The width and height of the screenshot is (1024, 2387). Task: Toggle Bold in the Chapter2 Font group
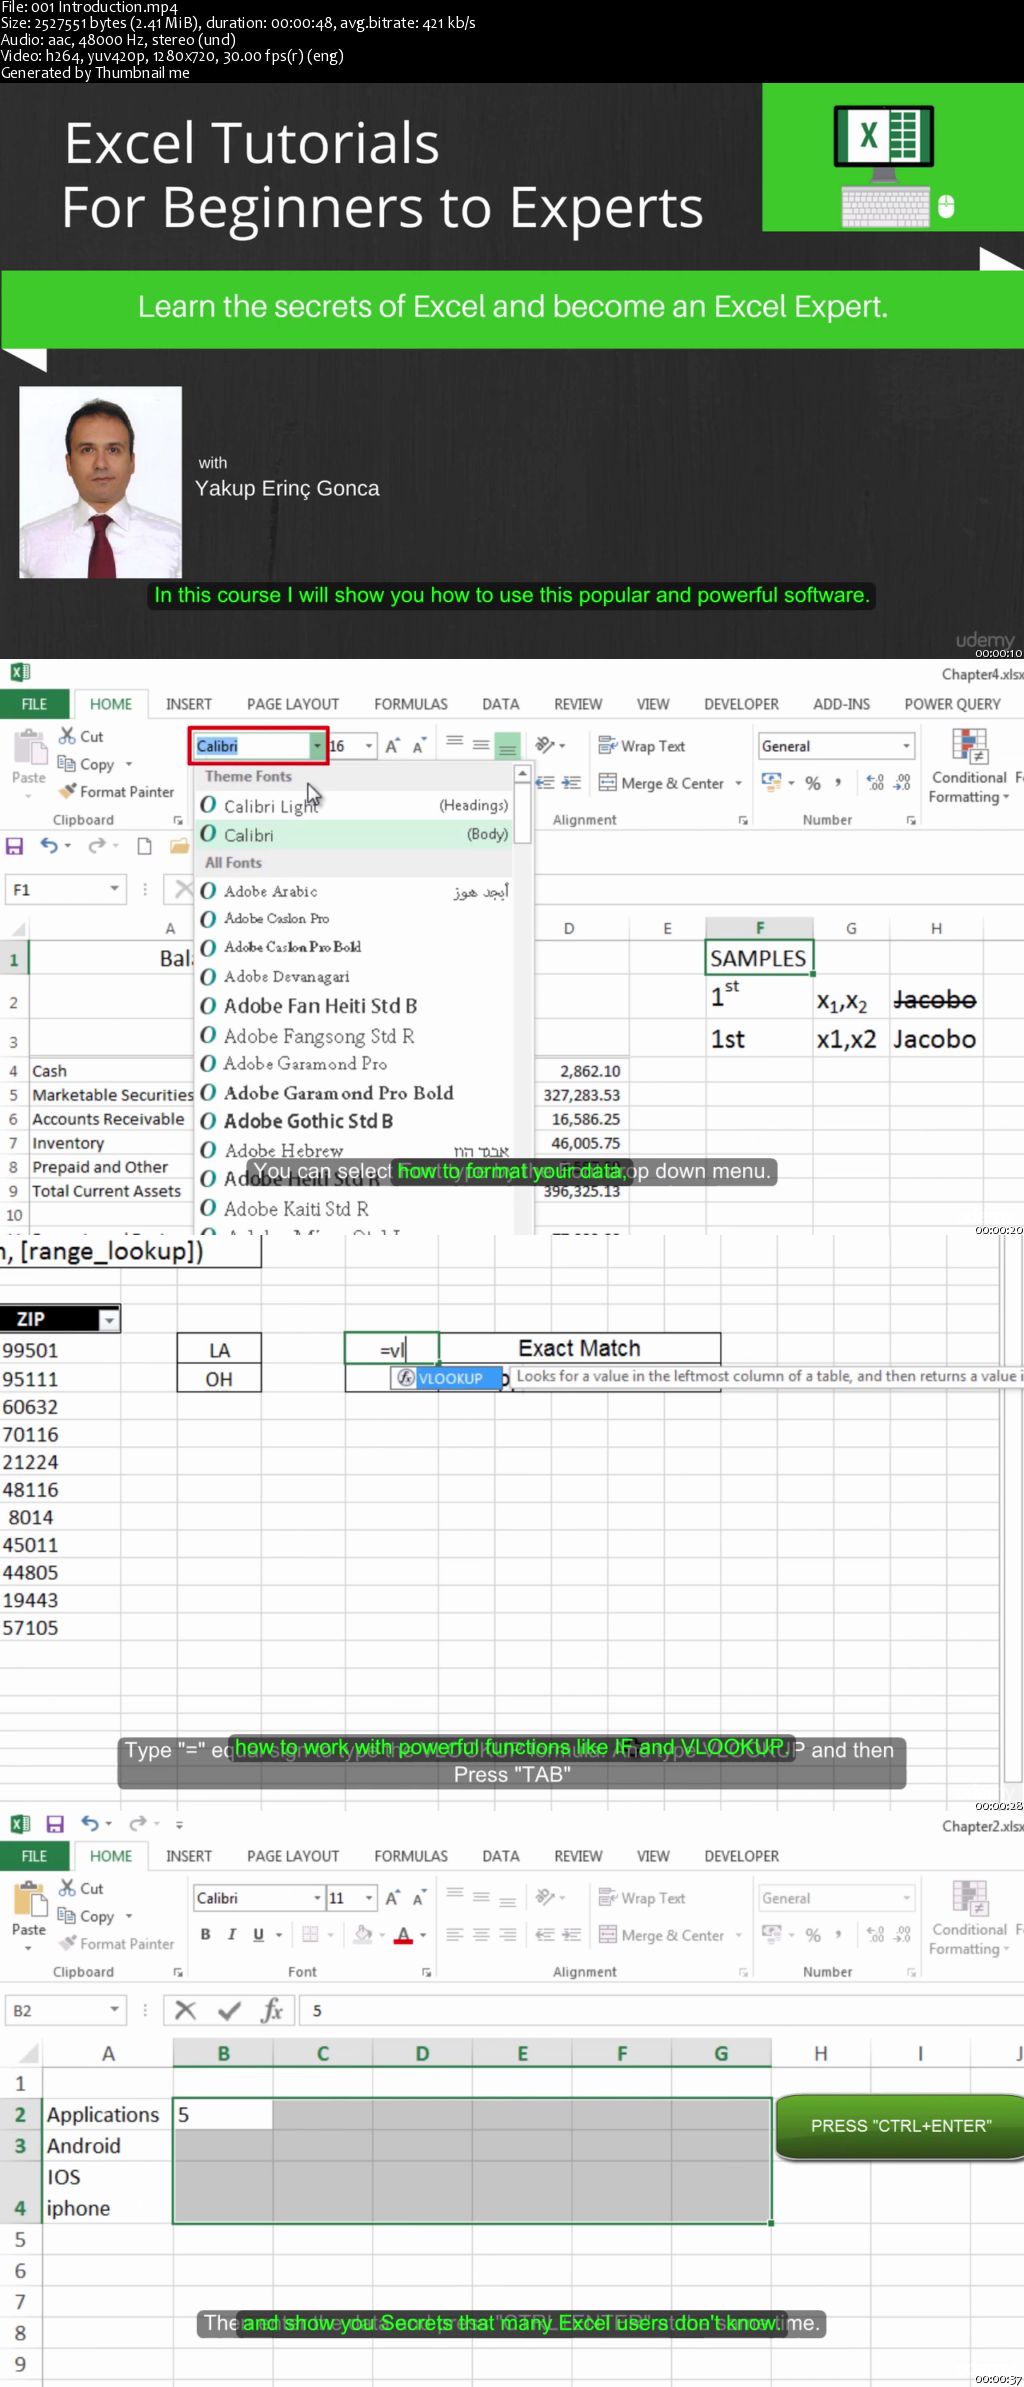pyautogui.click(x=205, y=1934)
